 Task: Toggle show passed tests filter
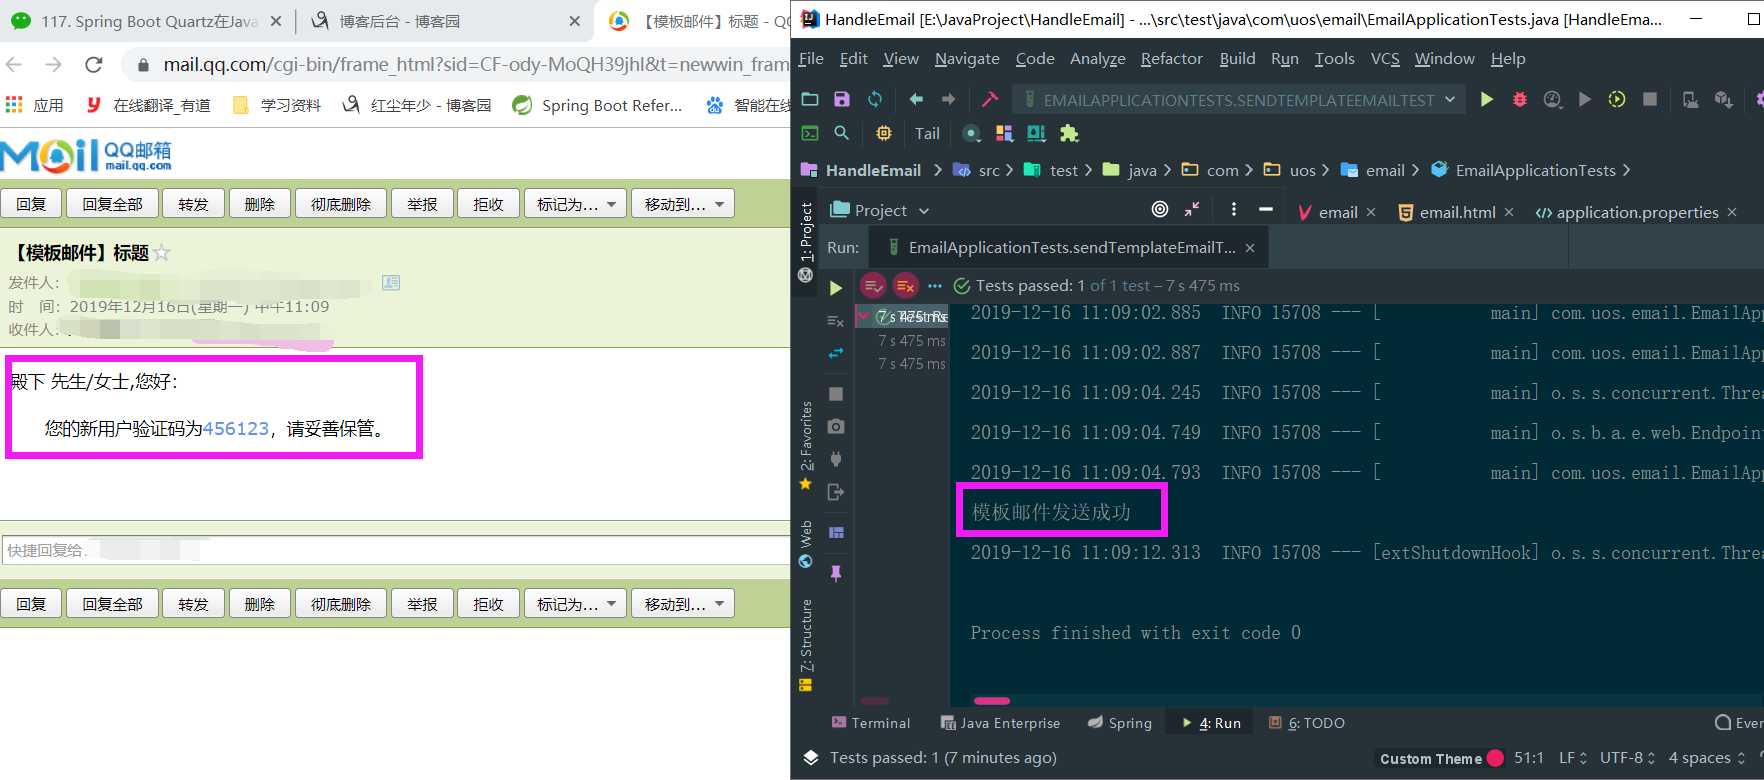(873, 286)
